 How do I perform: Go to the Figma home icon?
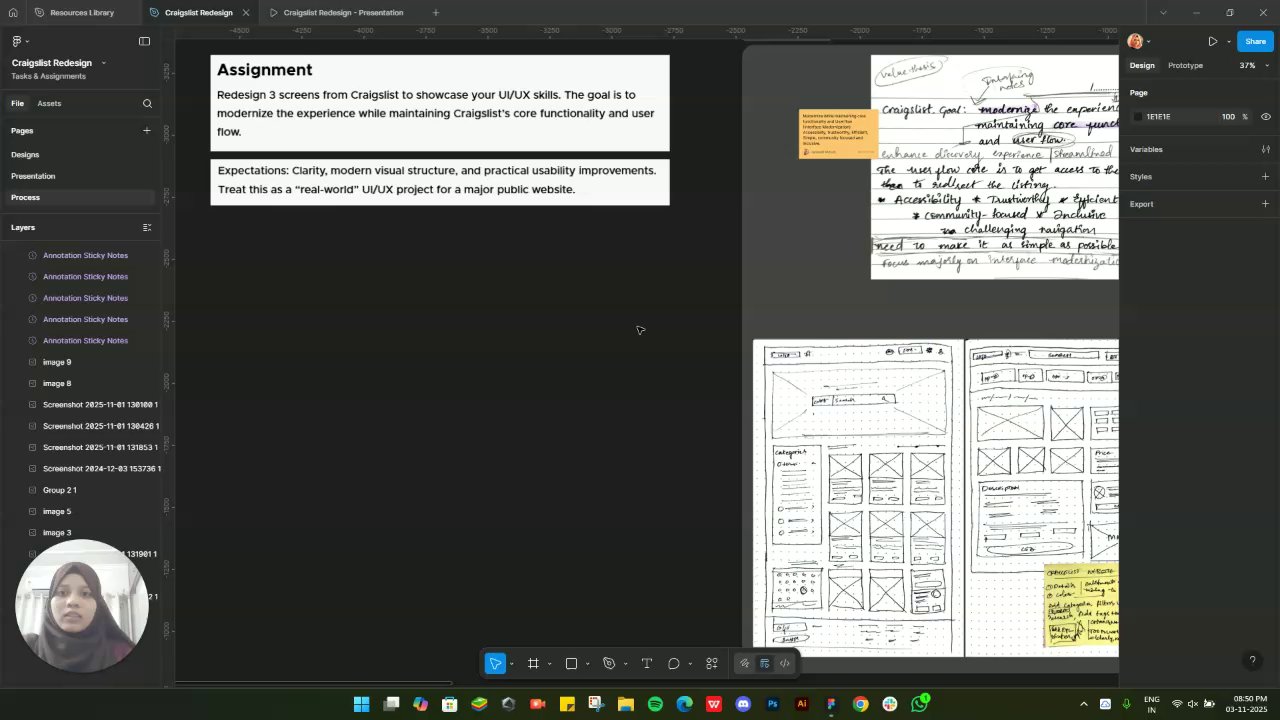pyautogui.click(x=13, y=13)
